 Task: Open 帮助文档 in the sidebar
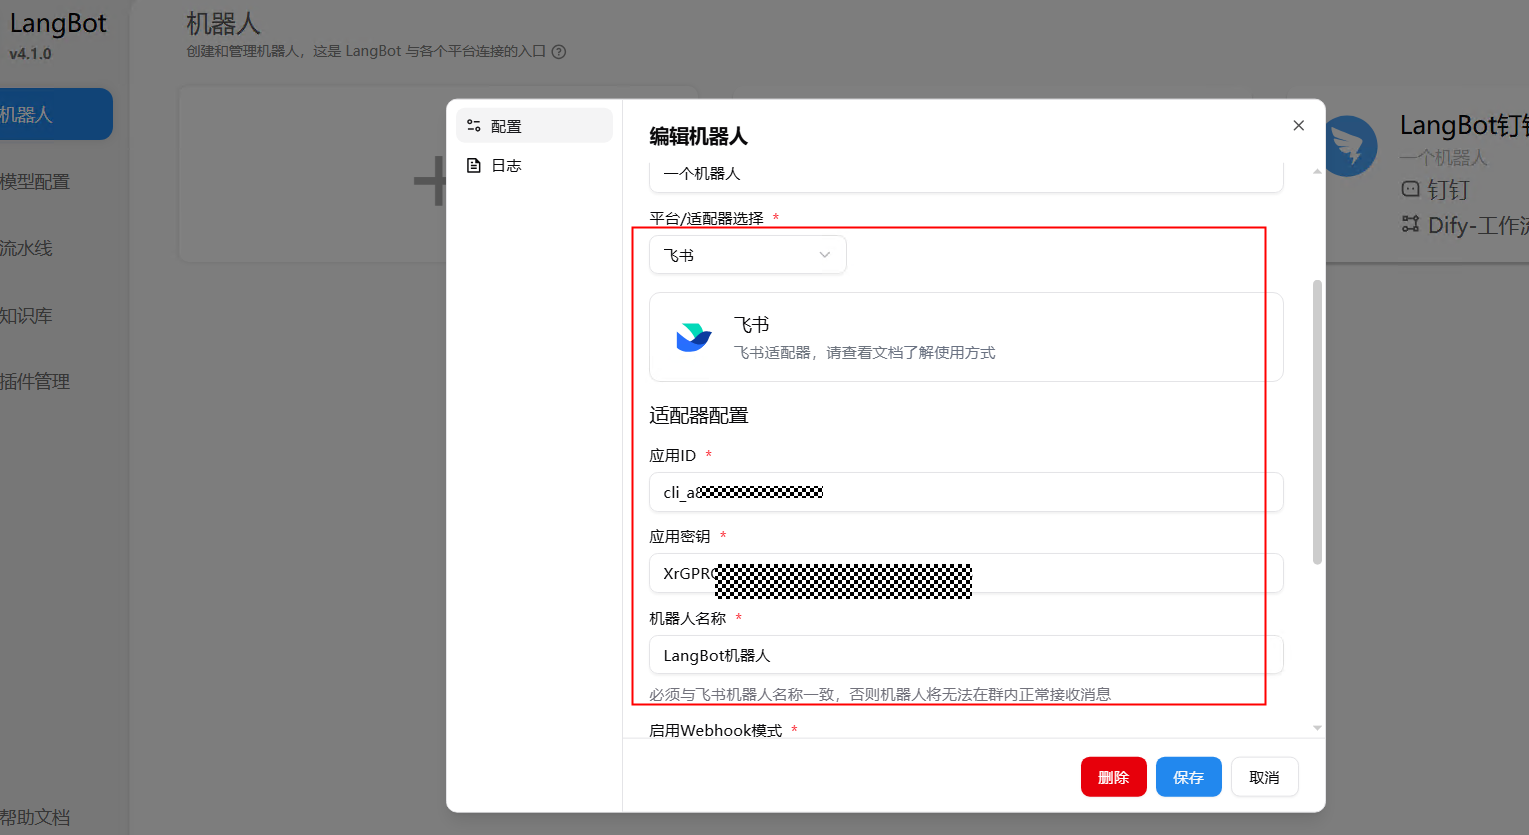pos(35,817)
